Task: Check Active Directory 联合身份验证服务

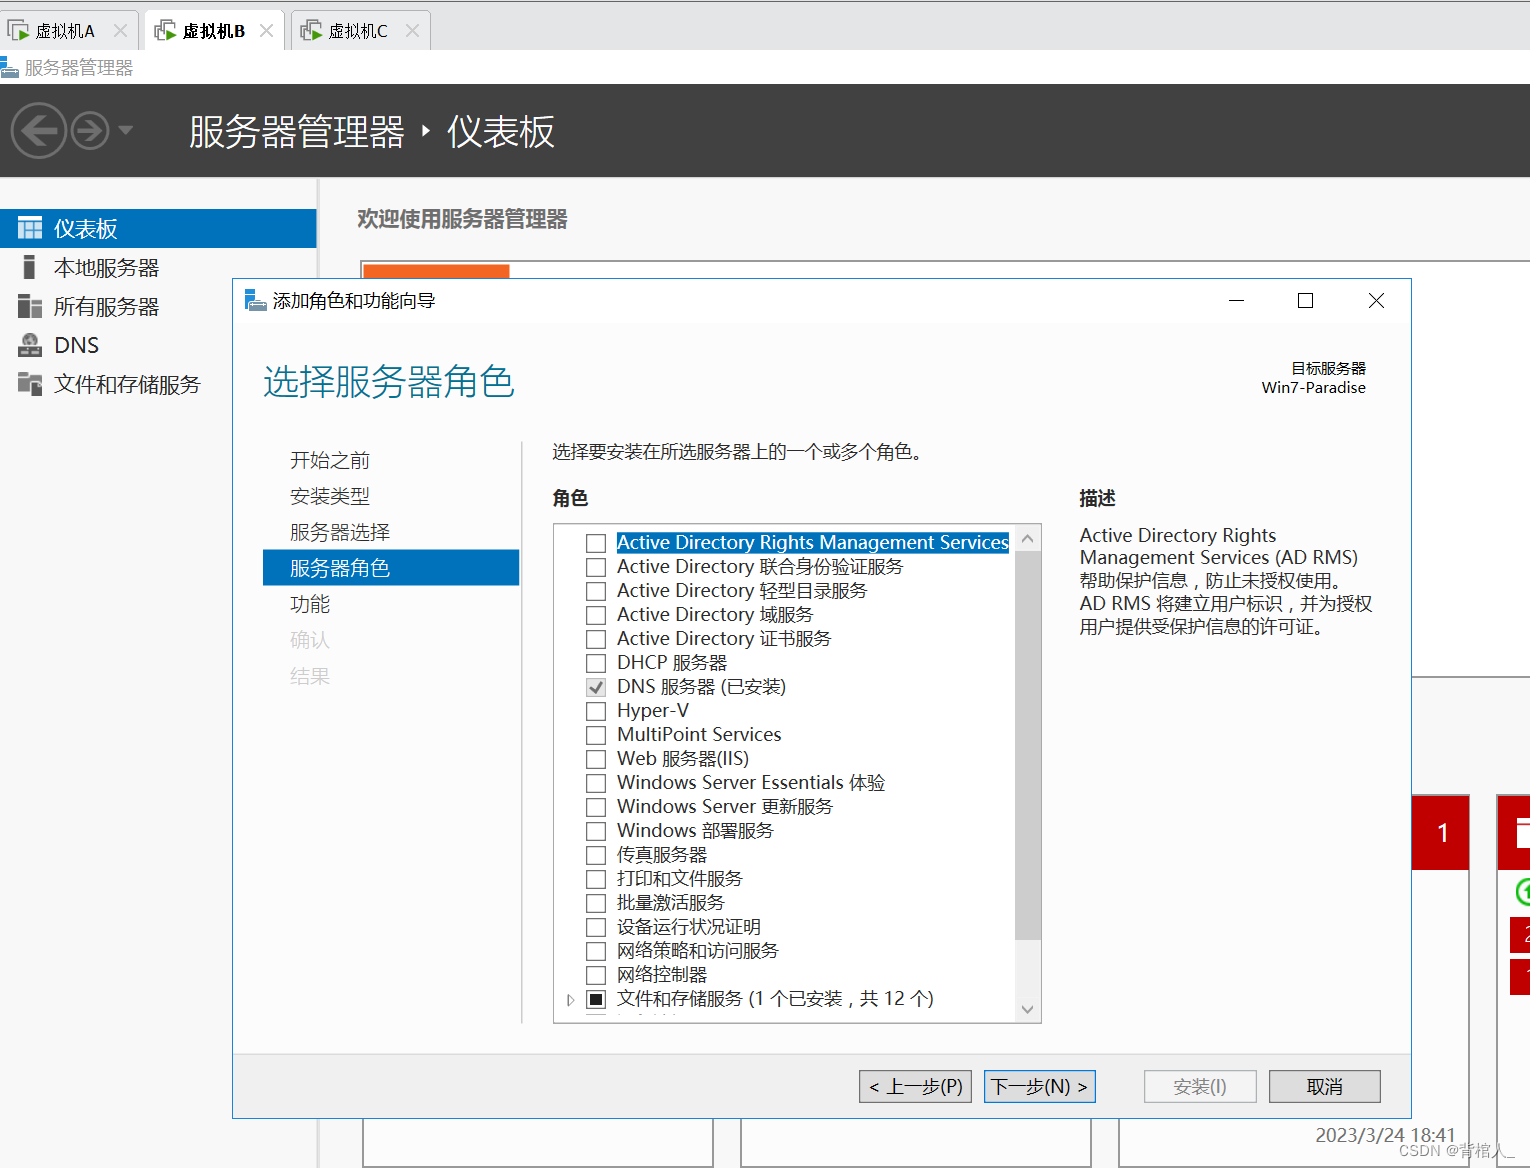Action: click(596, 567)
